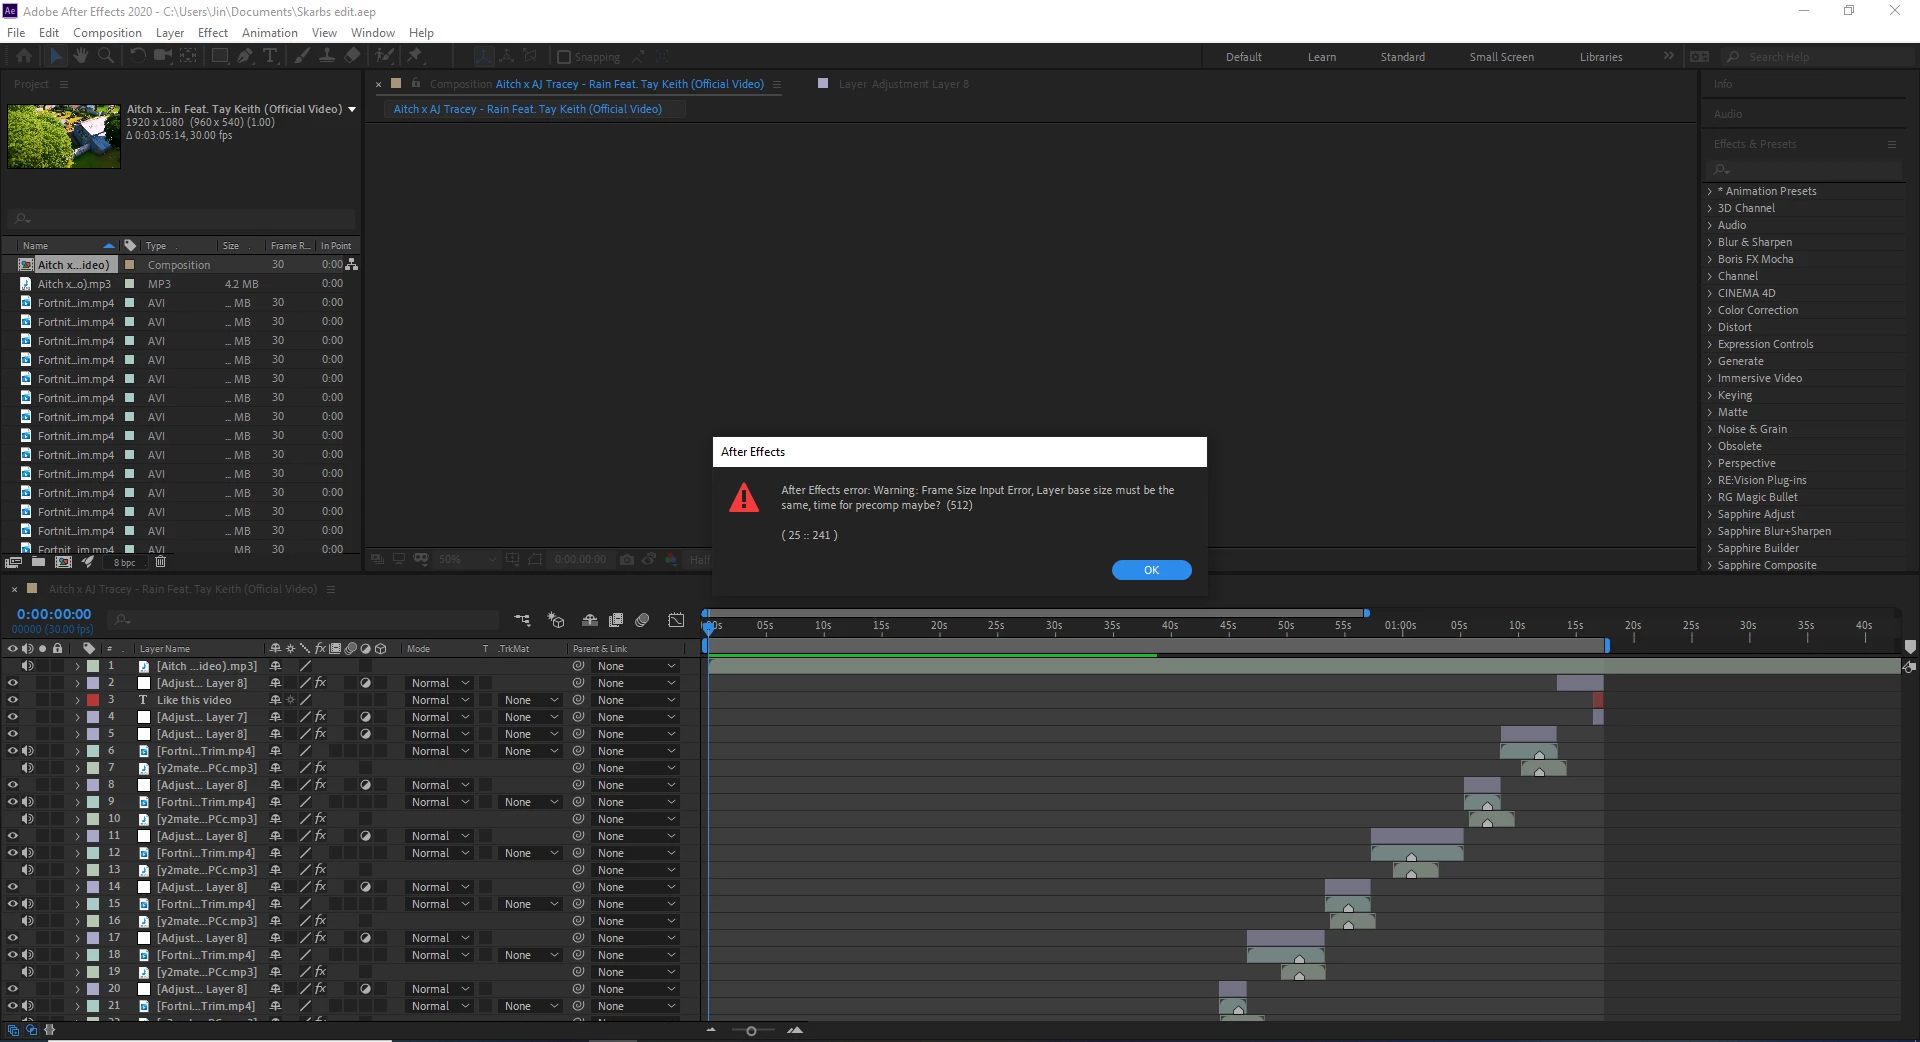Toggle video visibility of layer 6 Fortni Trim.mp4
The height and width of the screenshot is (1042, 1920).
point(13,751)
